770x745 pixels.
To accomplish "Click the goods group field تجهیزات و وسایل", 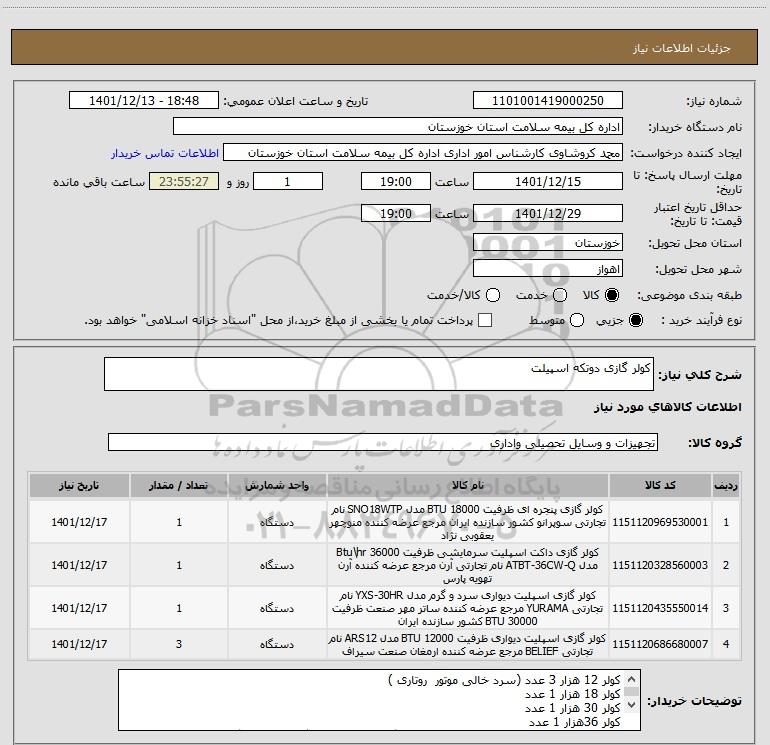I will point(383,442).
